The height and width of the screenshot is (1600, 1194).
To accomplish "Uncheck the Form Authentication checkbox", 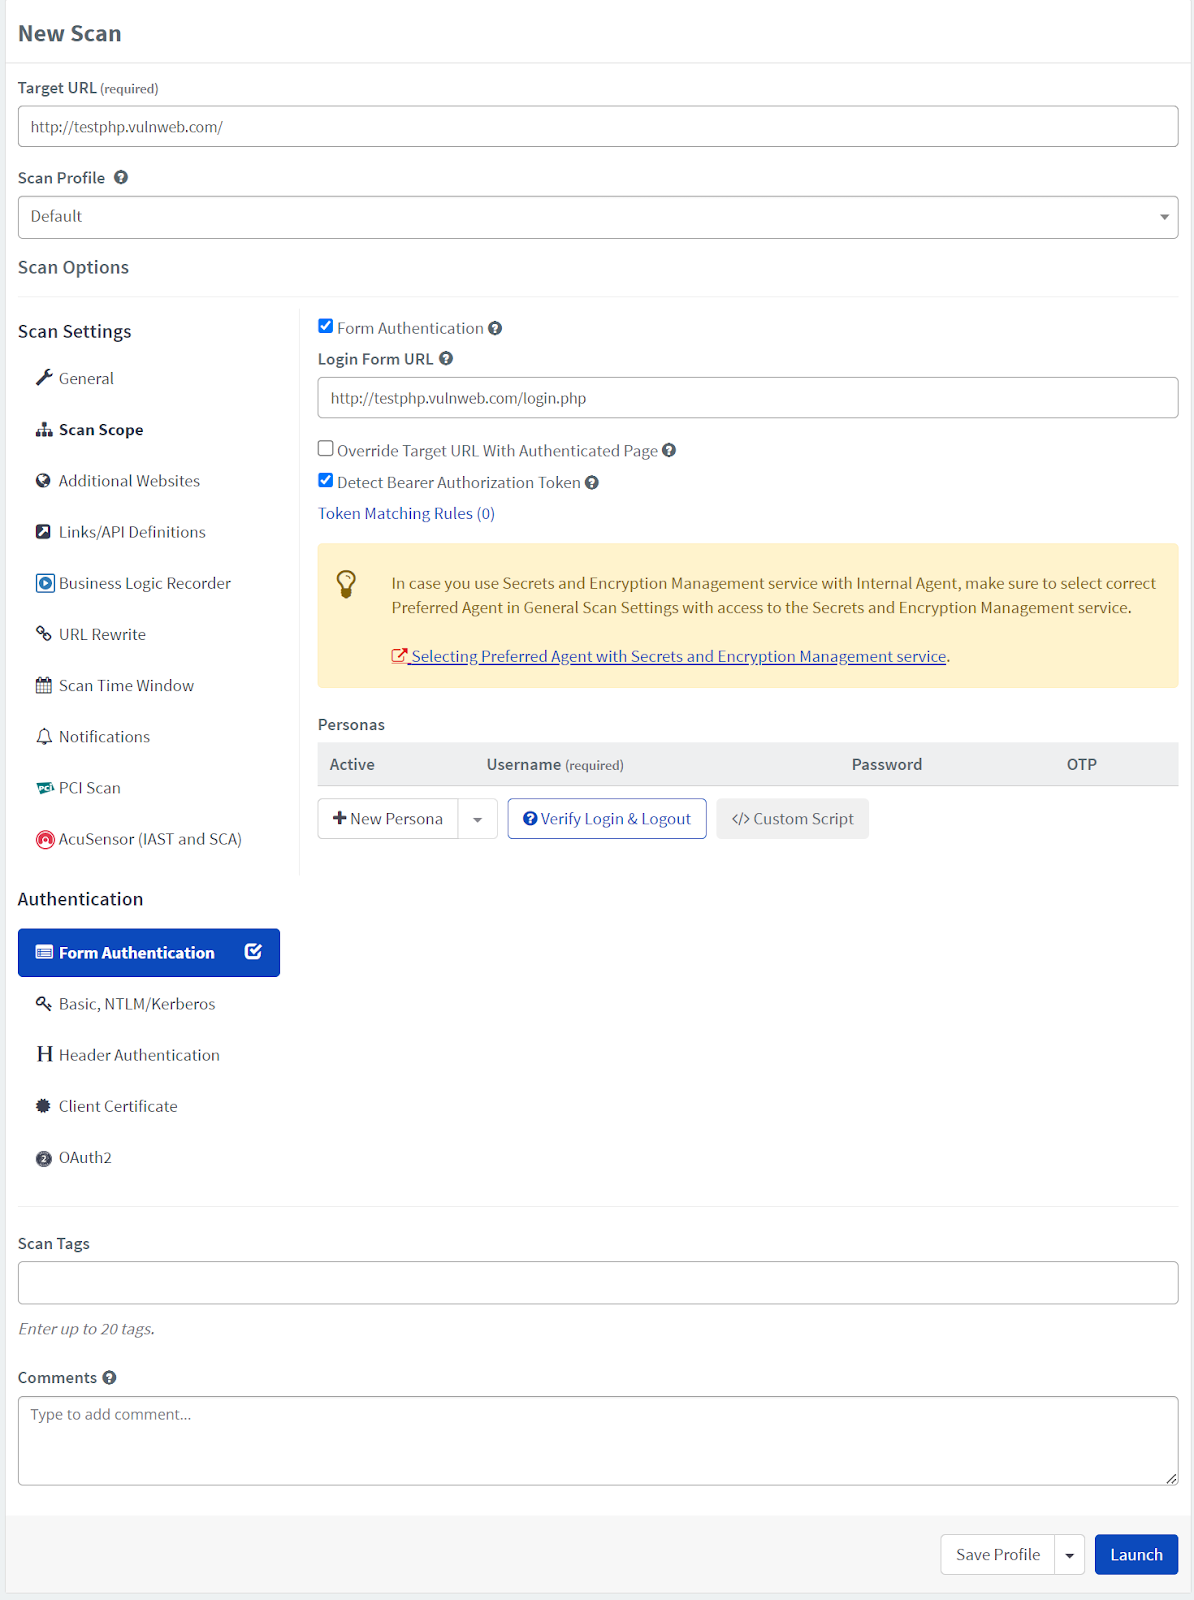I will pyautogui.click(x=325, y=326).
